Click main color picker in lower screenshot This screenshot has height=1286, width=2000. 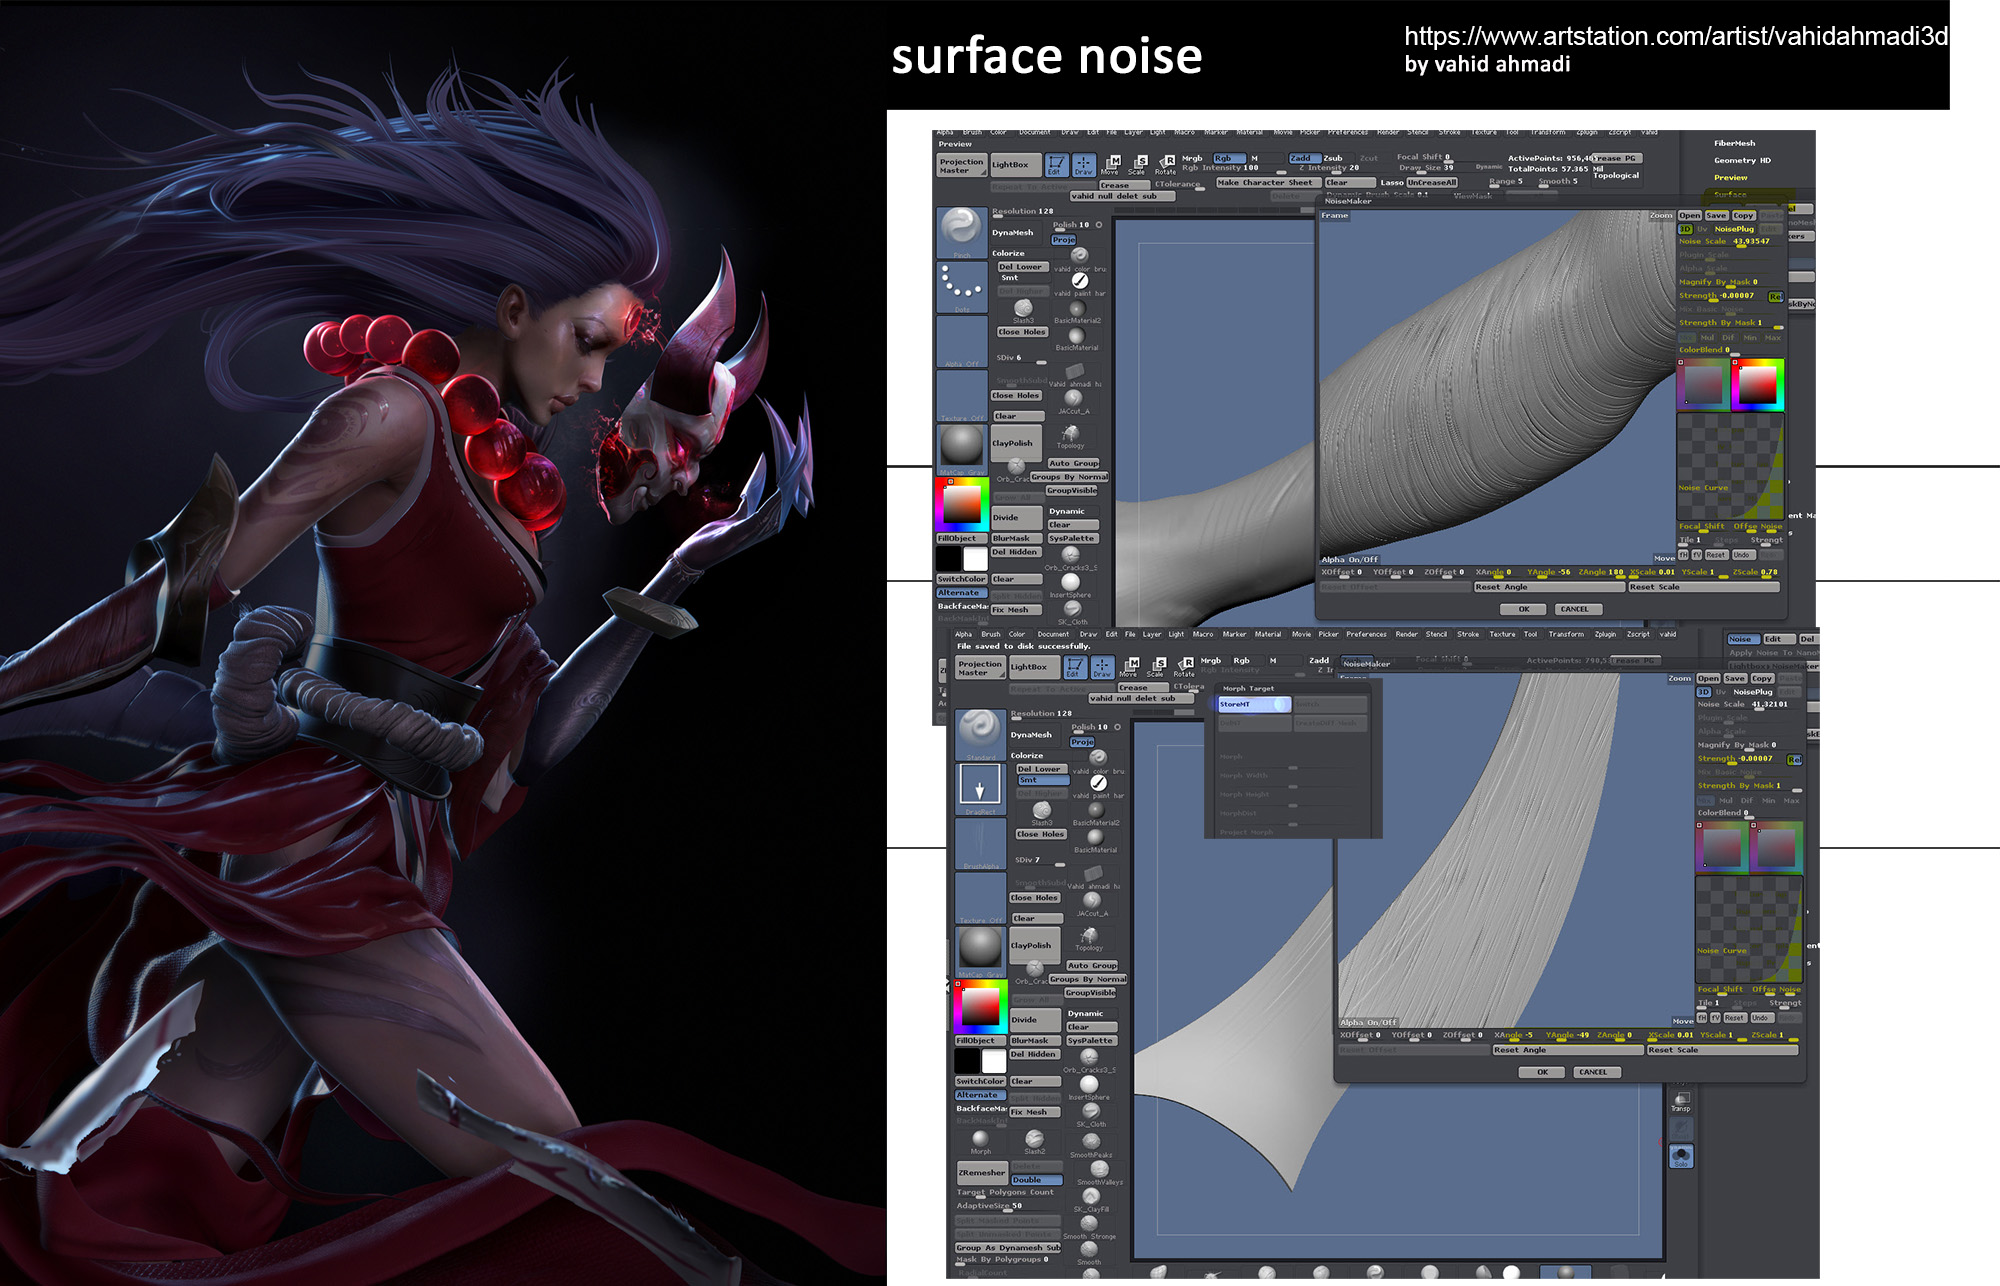pos(980,1006)
